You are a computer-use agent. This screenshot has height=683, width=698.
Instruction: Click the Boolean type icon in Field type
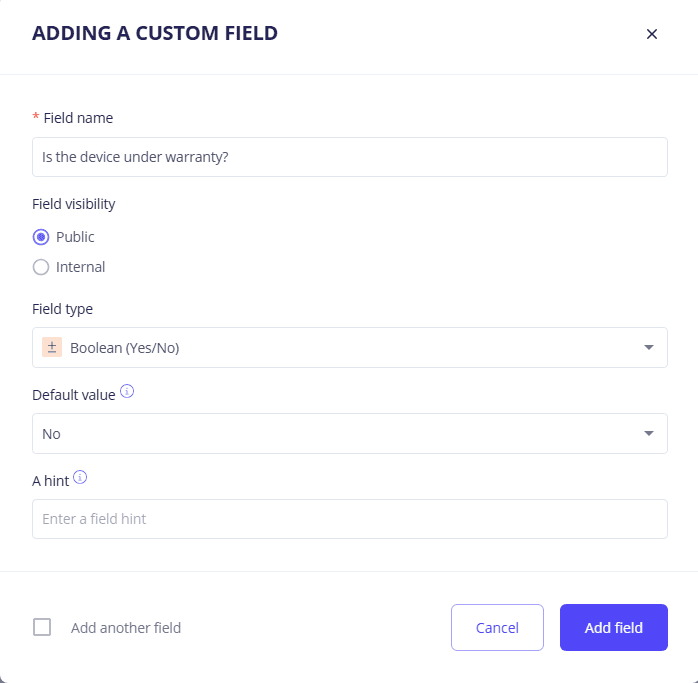pyautogui.click(x=52, y=347)
